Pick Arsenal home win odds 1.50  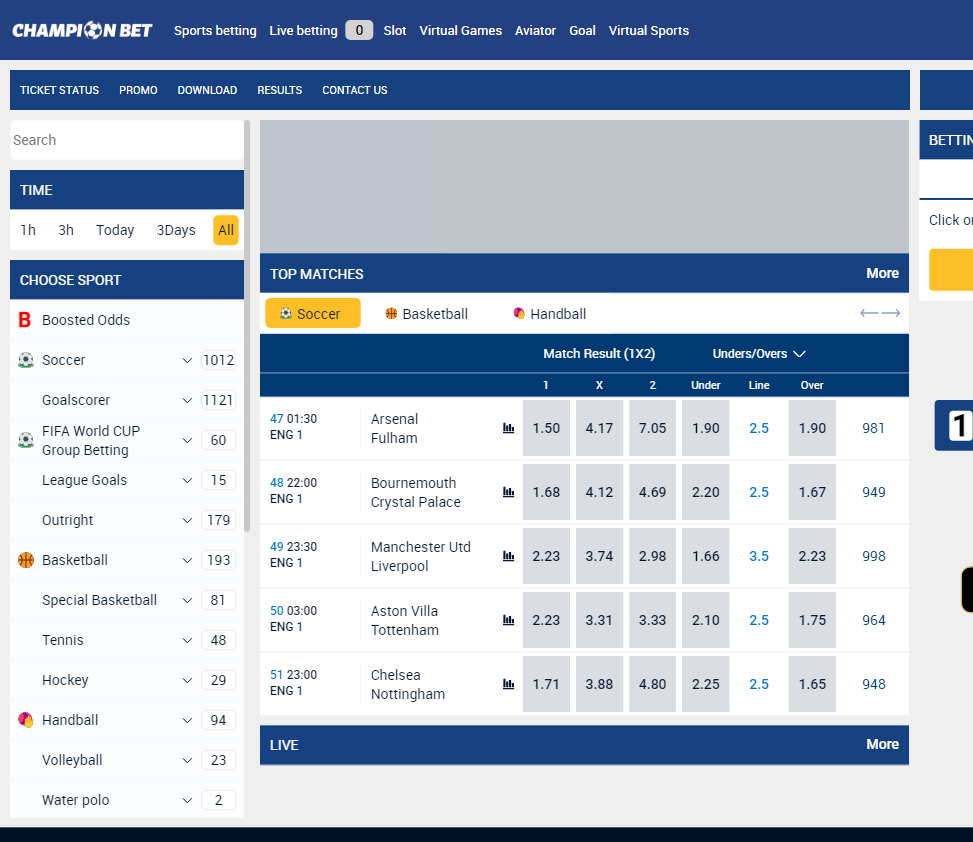[x=546, y=428]
